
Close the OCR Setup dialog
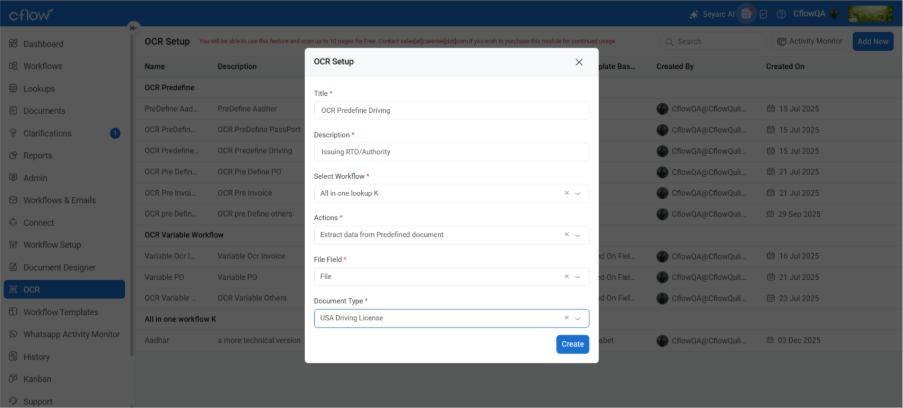pos(579,62)
